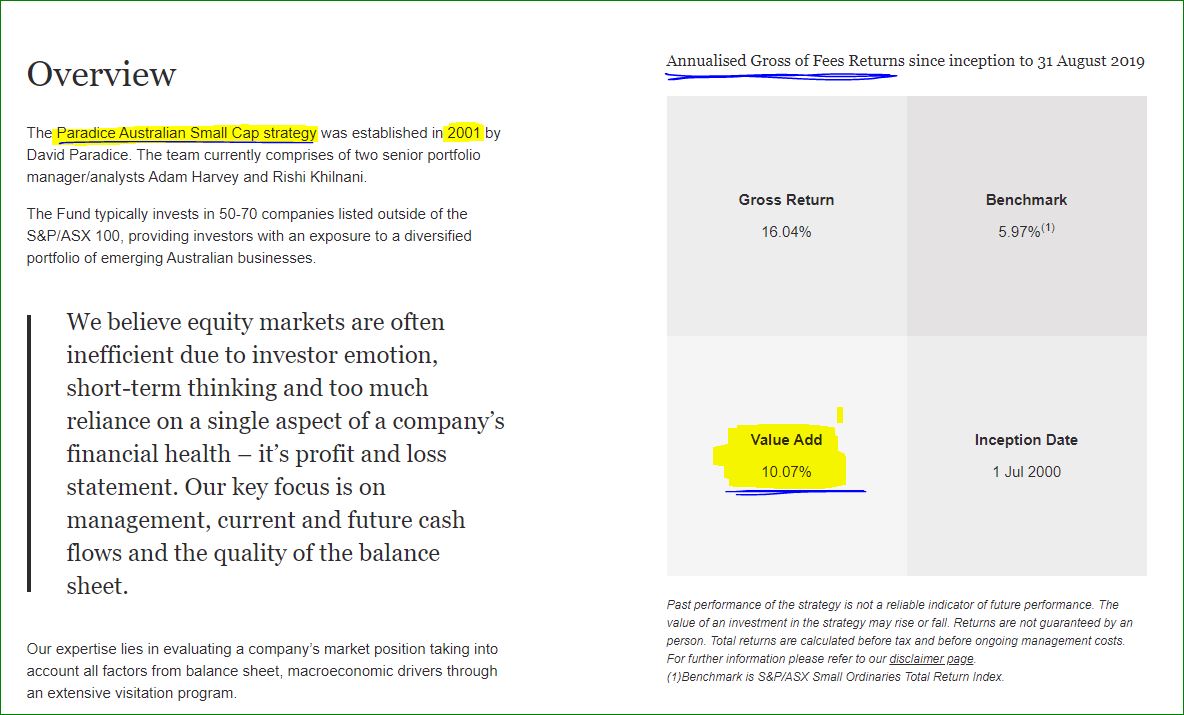Click the 16.04% gross return figure
This screenshot has height=715, width=1184.
coord(786,232)
